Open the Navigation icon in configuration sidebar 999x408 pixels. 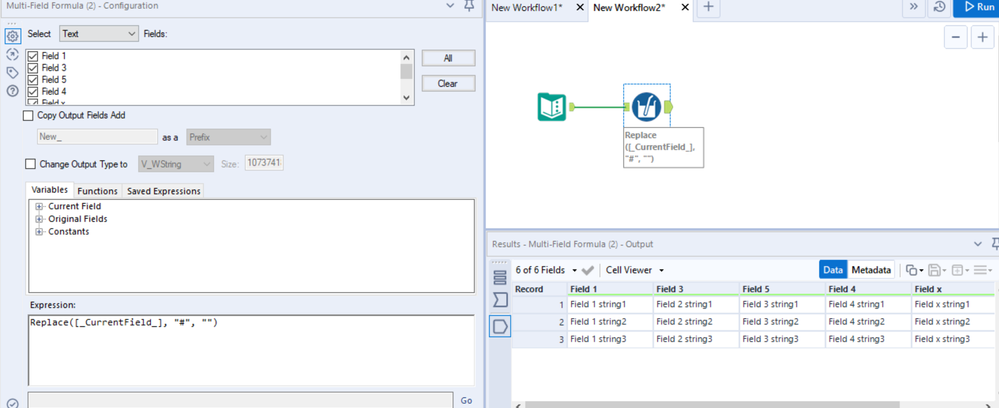tap(12, 54)
